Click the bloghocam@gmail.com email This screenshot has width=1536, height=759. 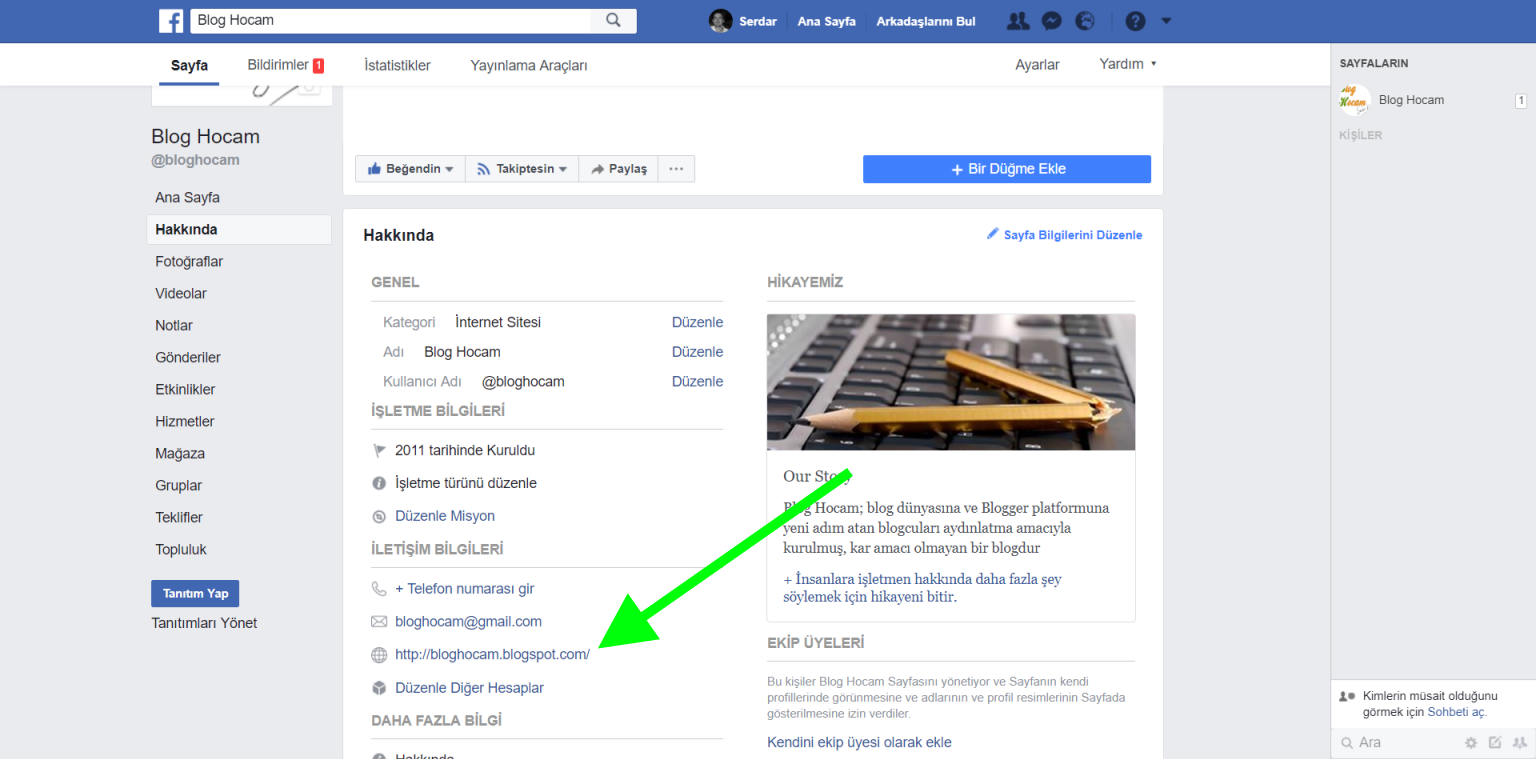point(468,621)
